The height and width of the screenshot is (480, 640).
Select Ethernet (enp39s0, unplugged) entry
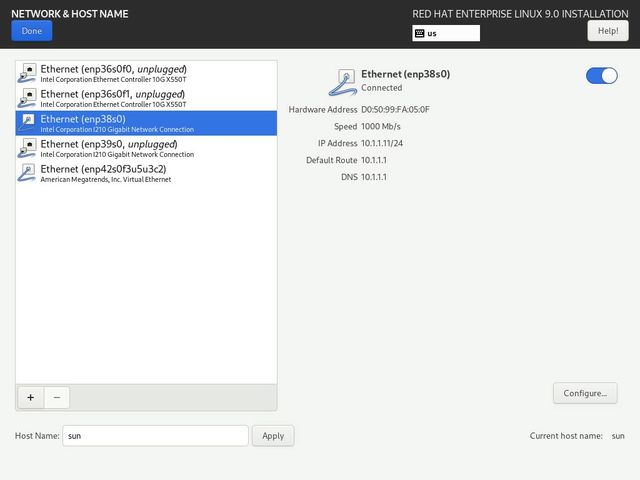[x=146, y=148]
